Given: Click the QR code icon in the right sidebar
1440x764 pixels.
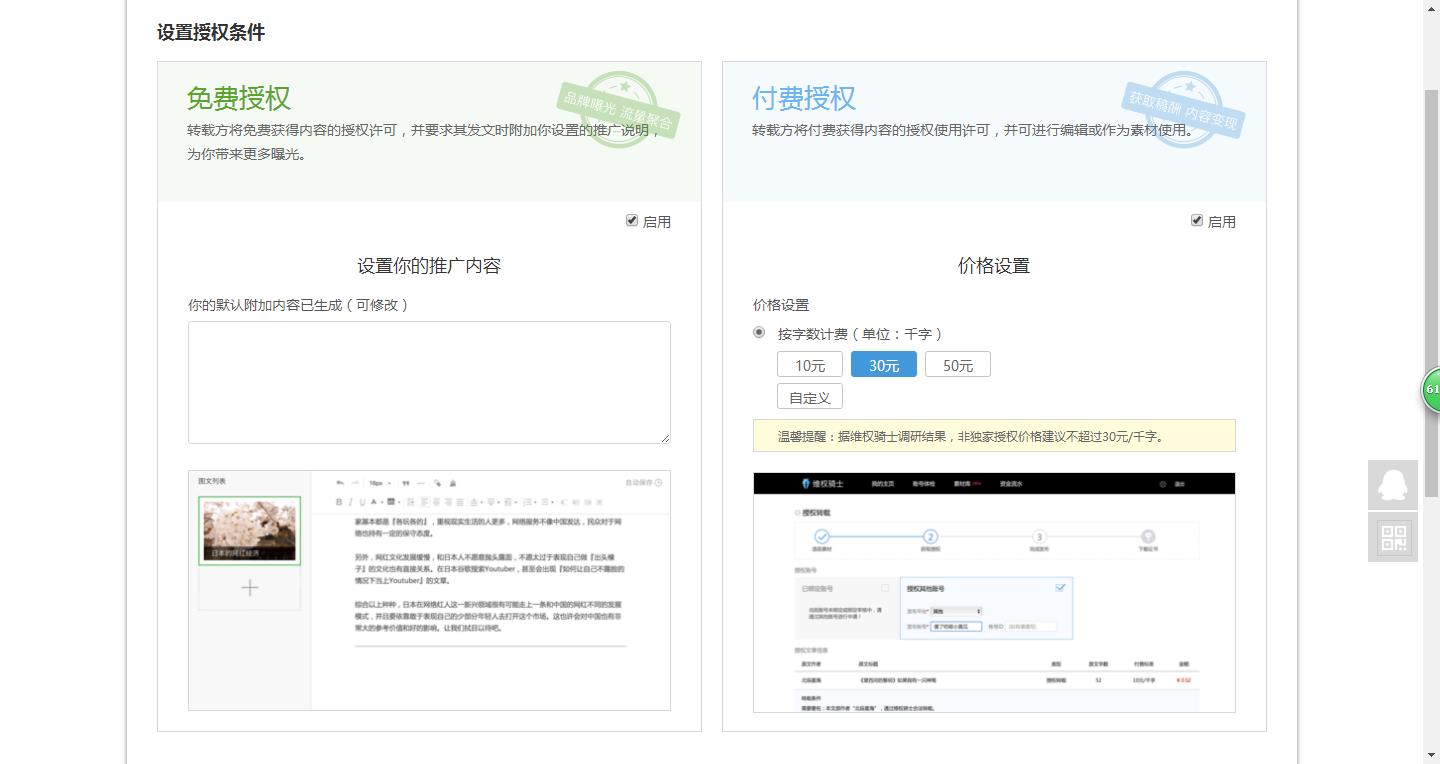Looking at the screenshot, I should click(1392, 537).
